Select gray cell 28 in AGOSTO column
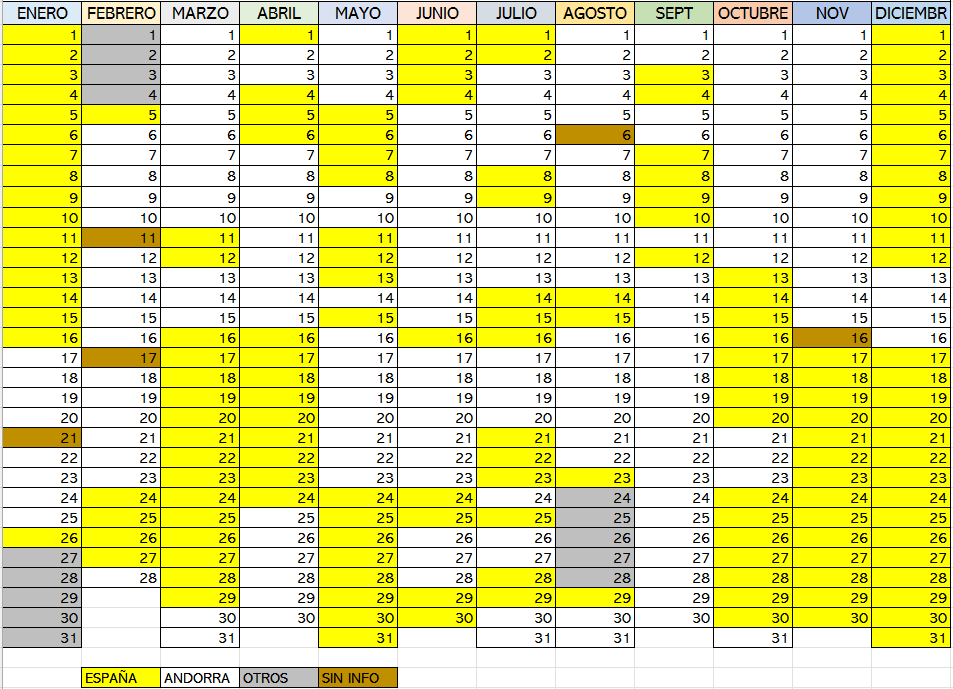 pos(595,578)
